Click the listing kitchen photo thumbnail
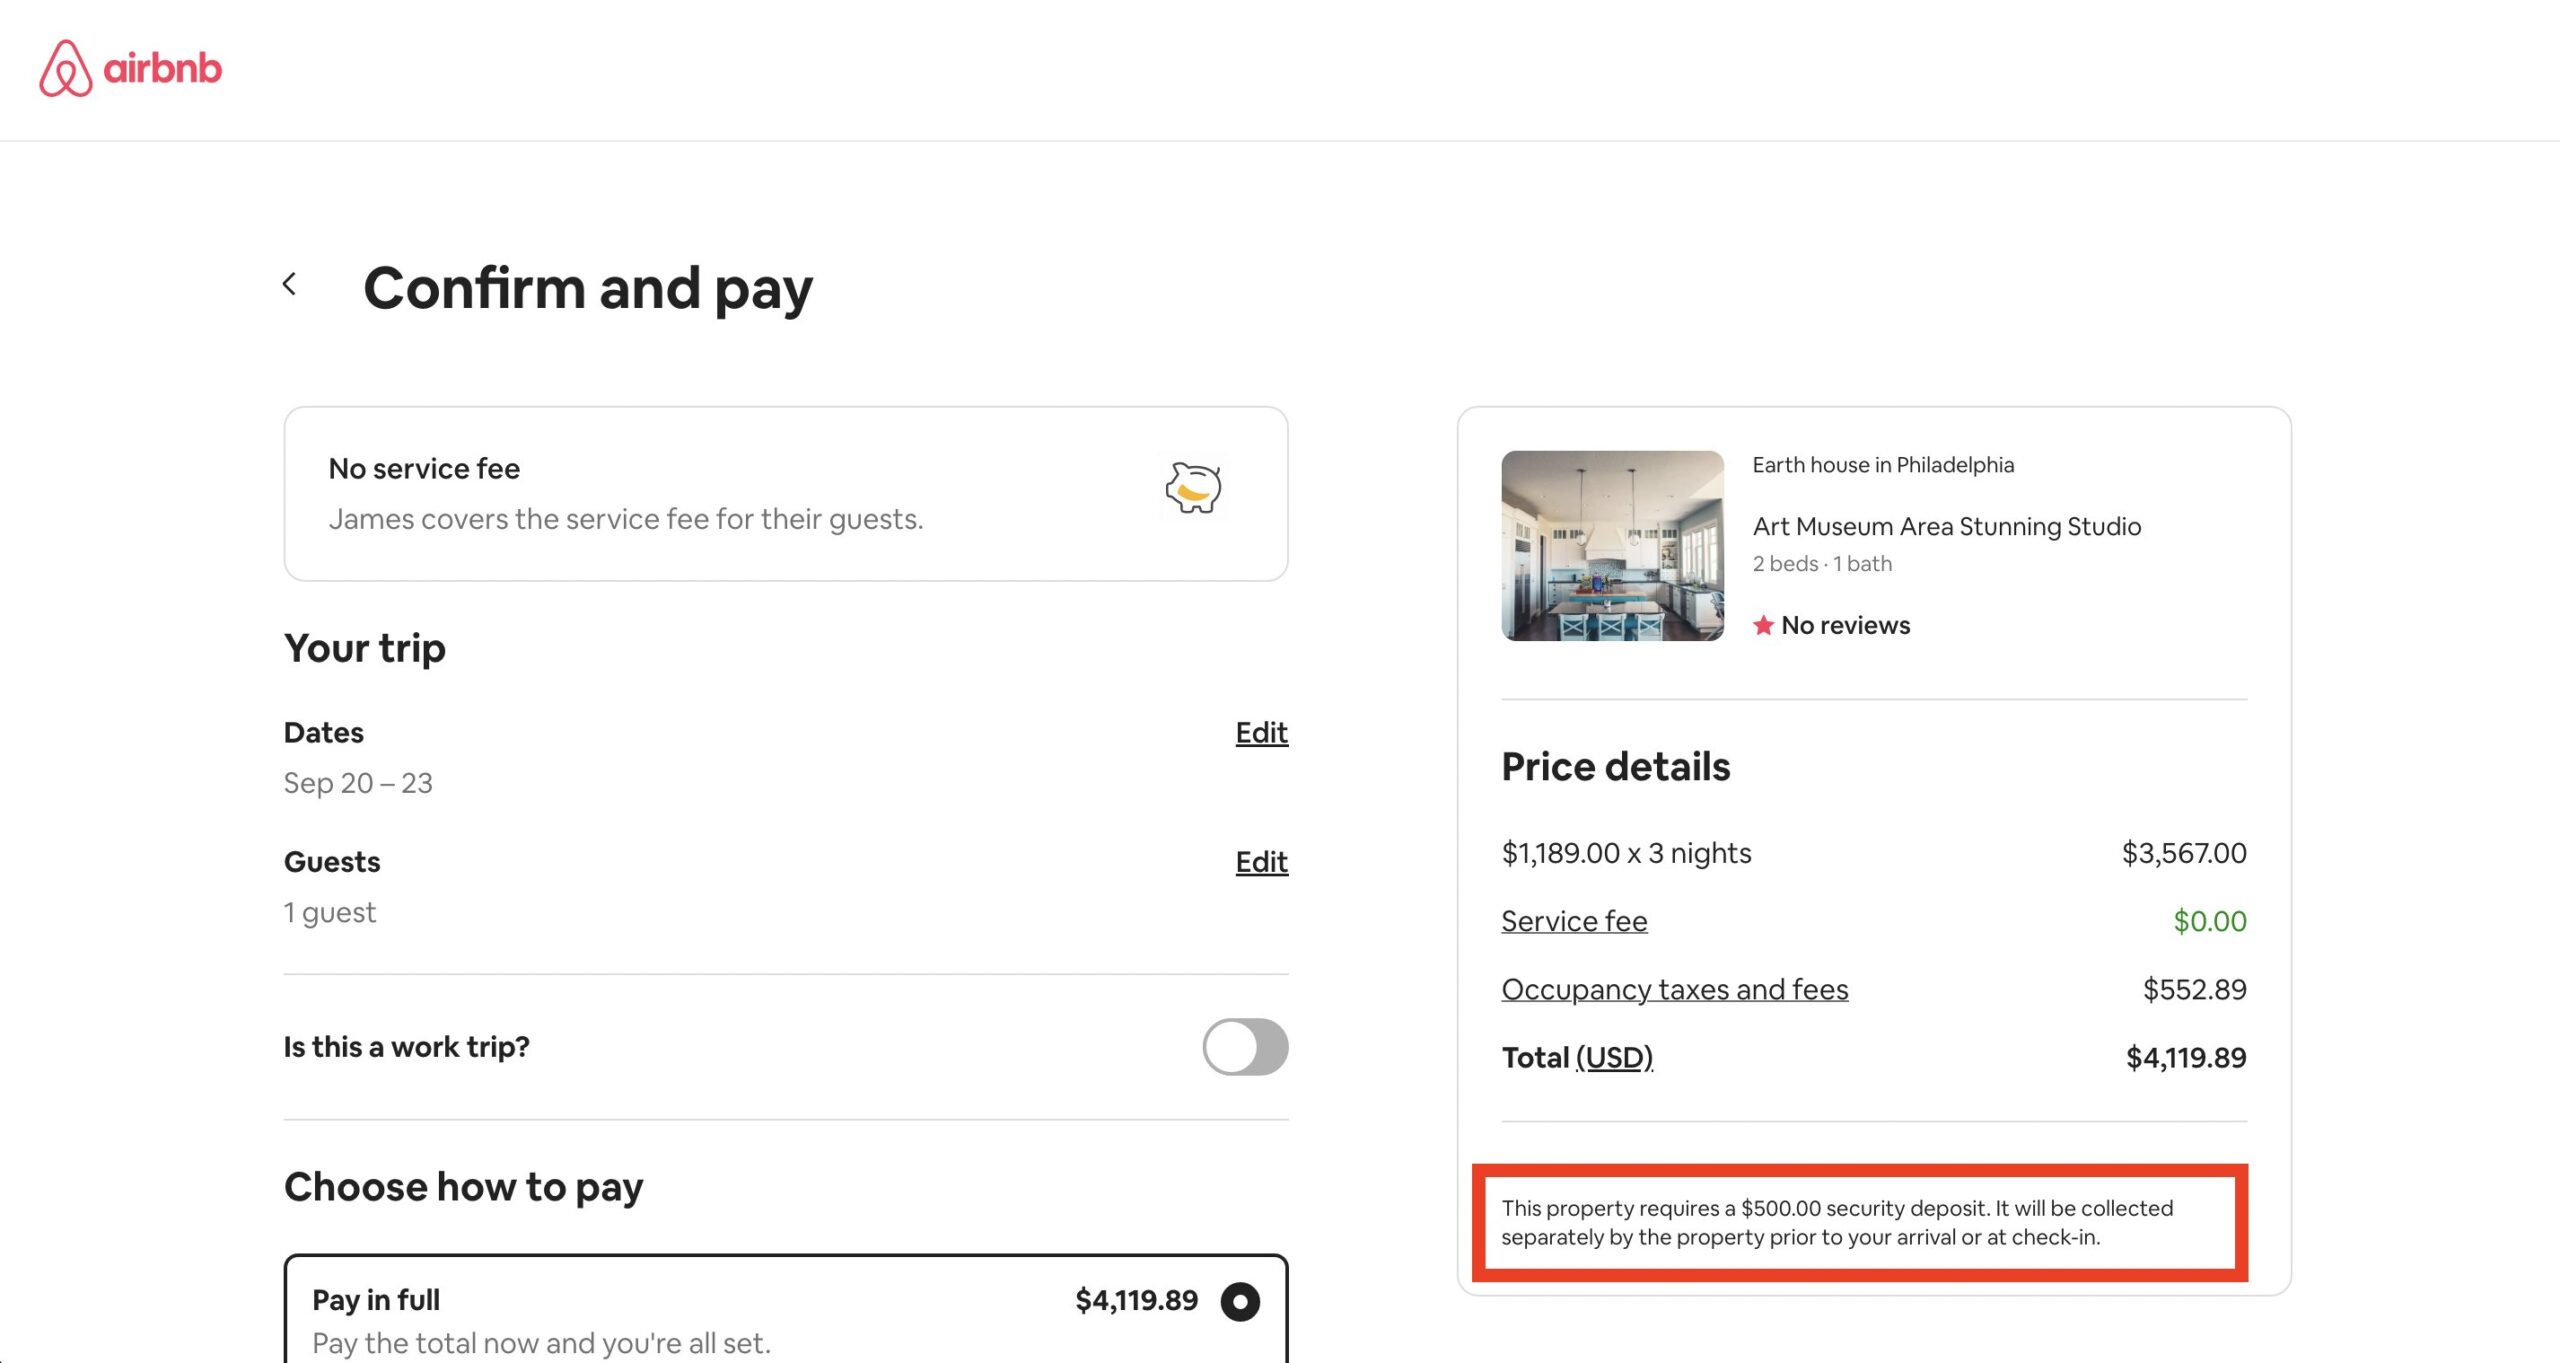The width and height of the screenshot is (2560, 1363). tap(1612, 546)
